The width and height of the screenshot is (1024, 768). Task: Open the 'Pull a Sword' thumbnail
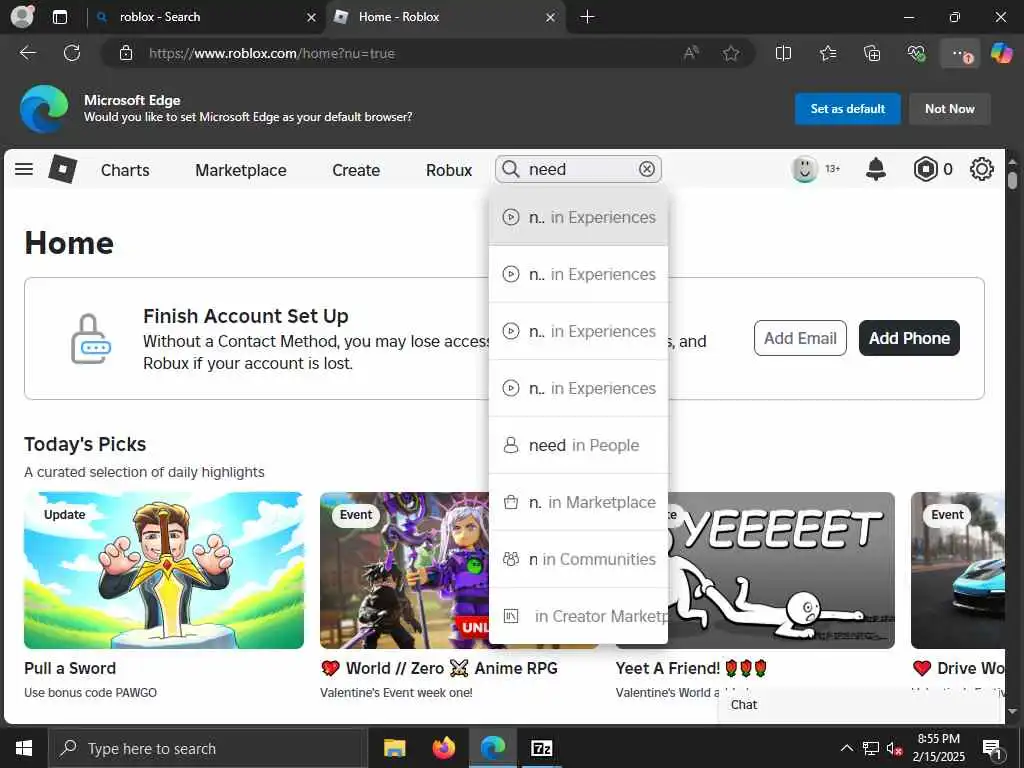point(164,570)
